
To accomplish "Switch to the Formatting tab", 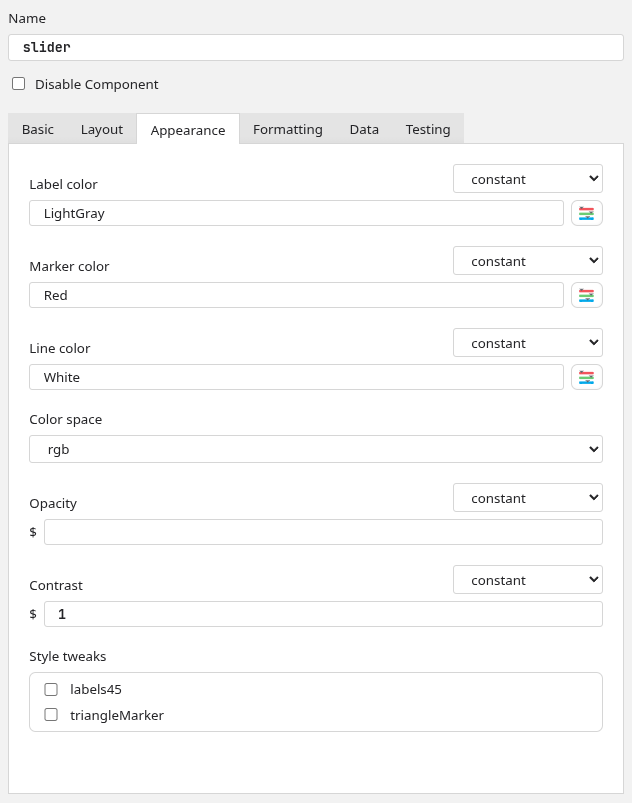I will [x=288, y=129].
